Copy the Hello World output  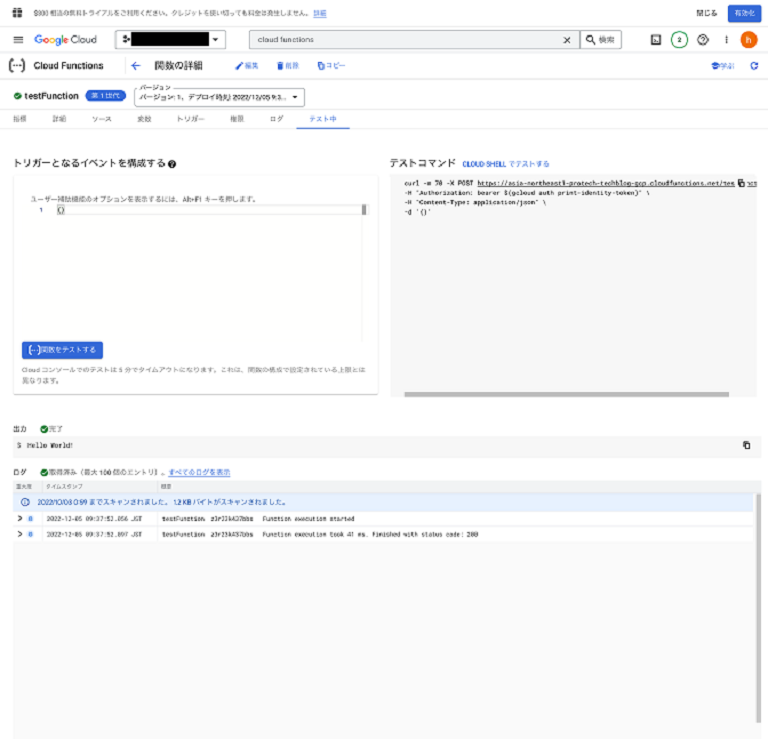coord(746,445)
